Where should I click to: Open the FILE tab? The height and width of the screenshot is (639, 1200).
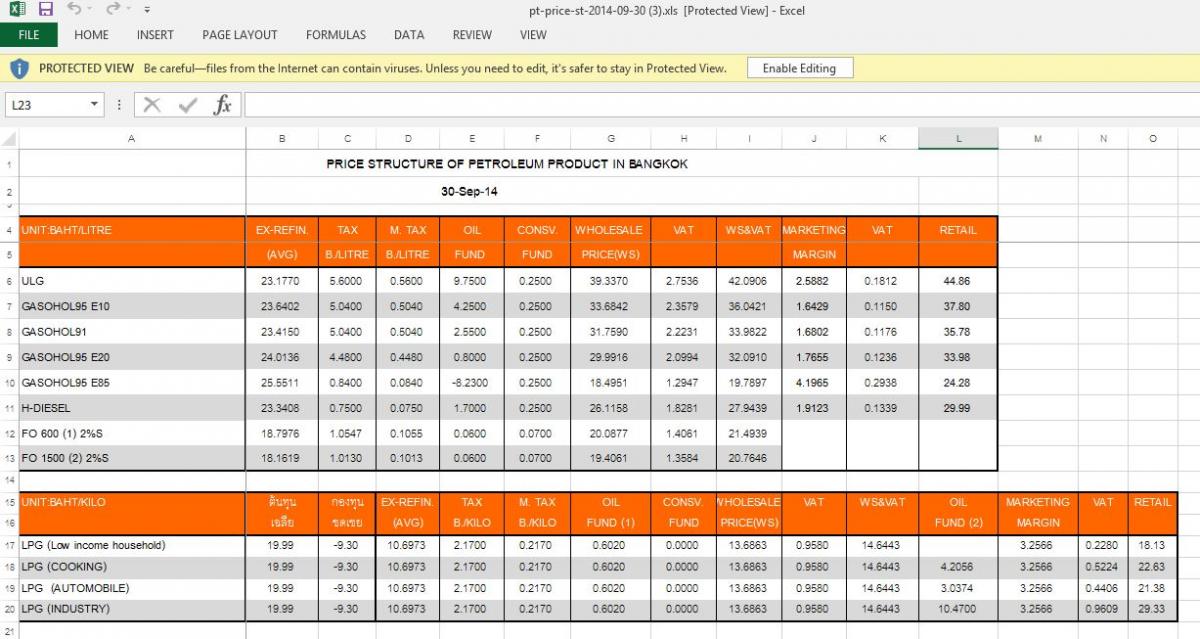29,35
